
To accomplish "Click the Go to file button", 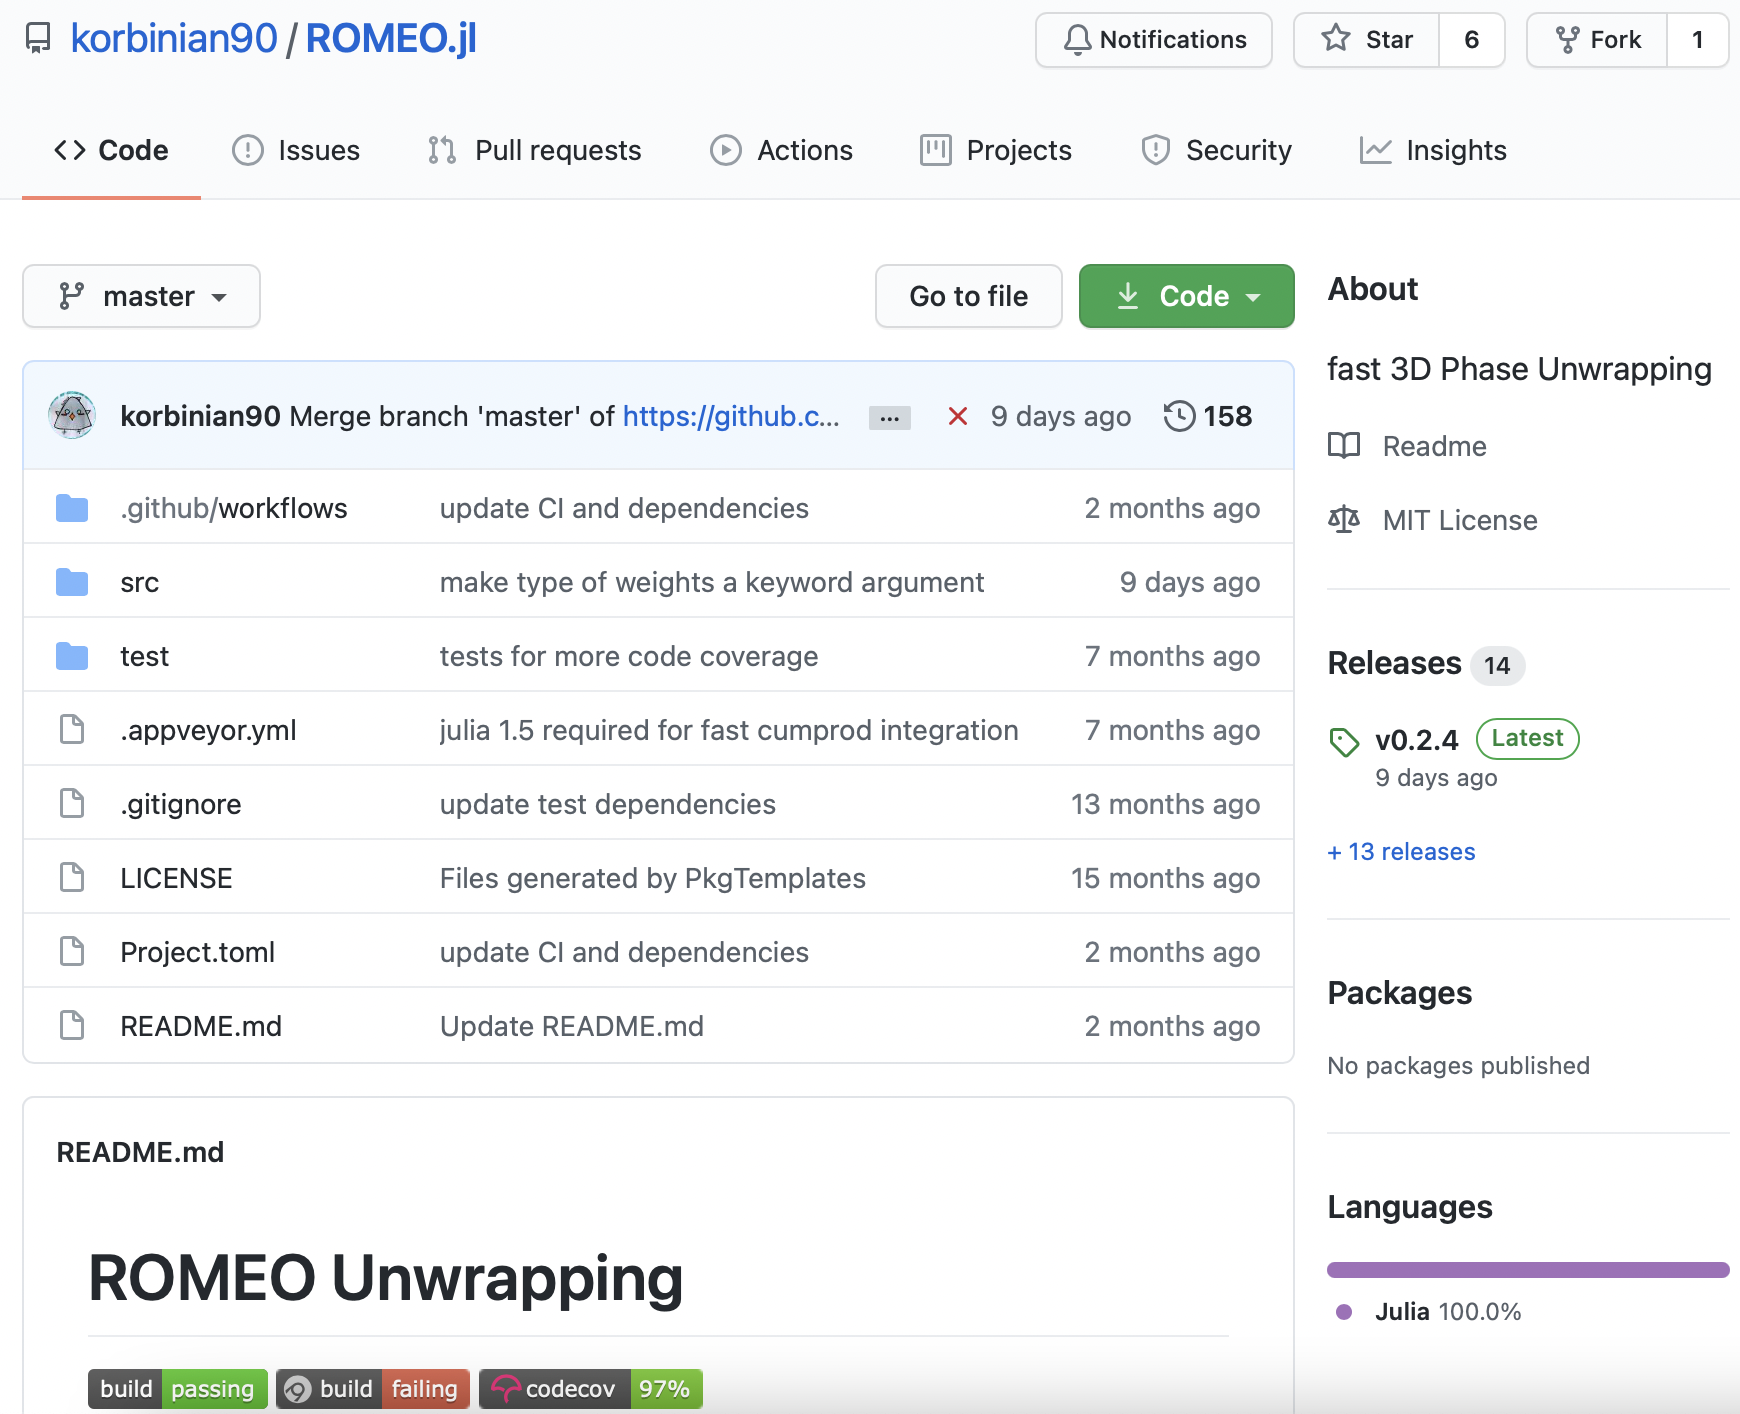I will click(x=968, y=296).
